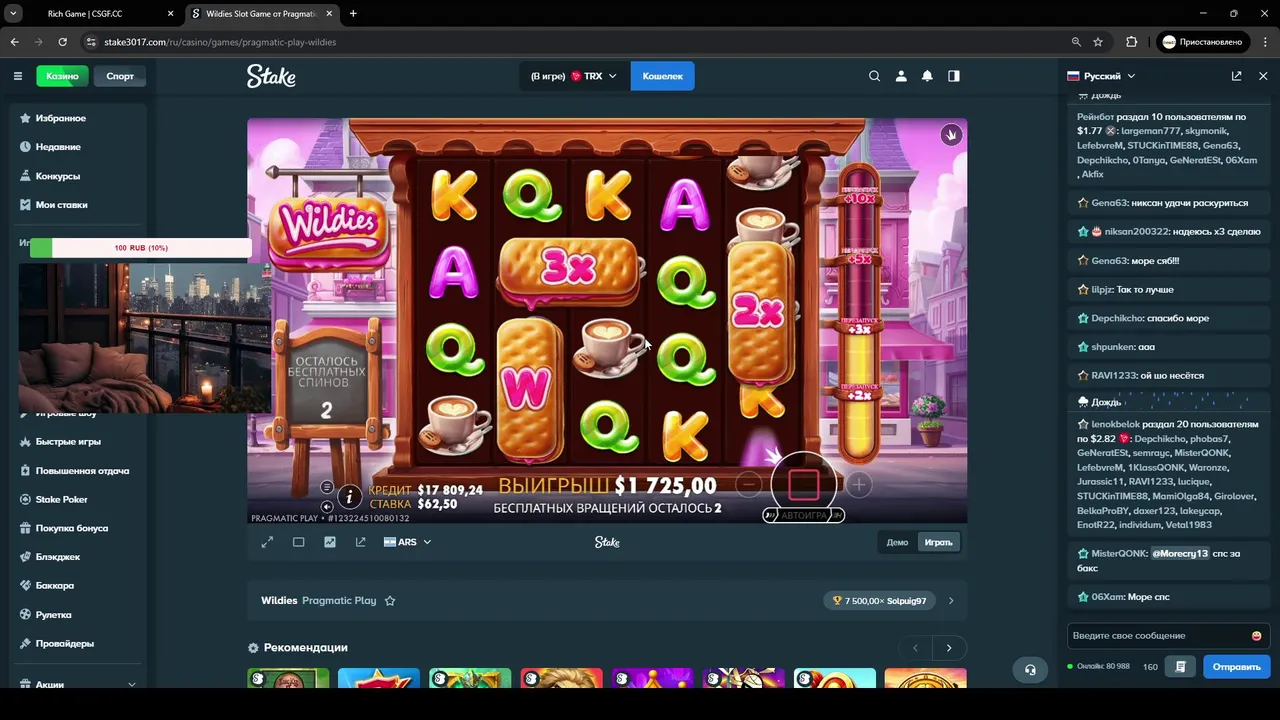The height and width of the screenshot is (720, 1280).
Task: Open notifications bell icon
Action: [x=927, y=76]
